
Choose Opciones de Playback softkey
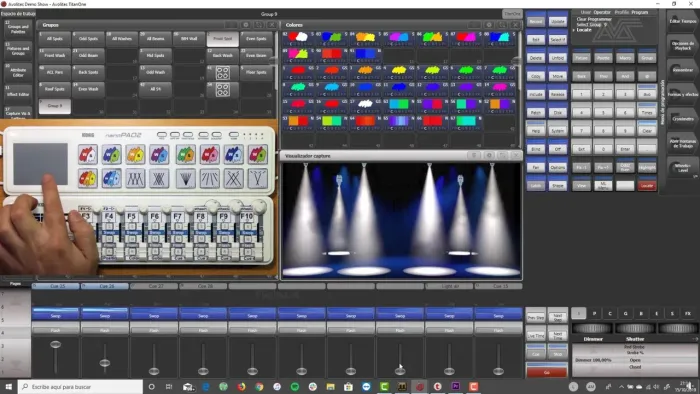[x=682, y=46]
